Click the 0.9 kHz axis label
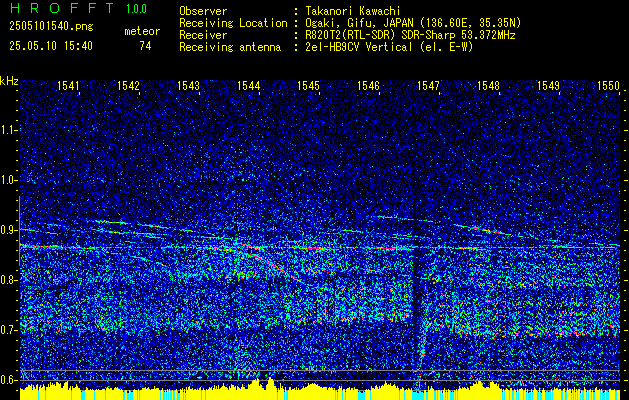 coord(8,230)
